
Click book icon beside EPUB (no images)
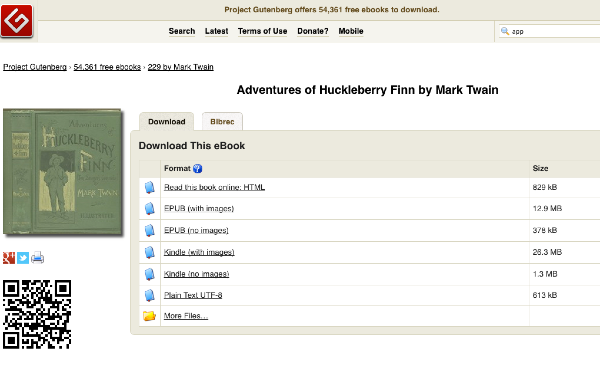click(150, 230)
